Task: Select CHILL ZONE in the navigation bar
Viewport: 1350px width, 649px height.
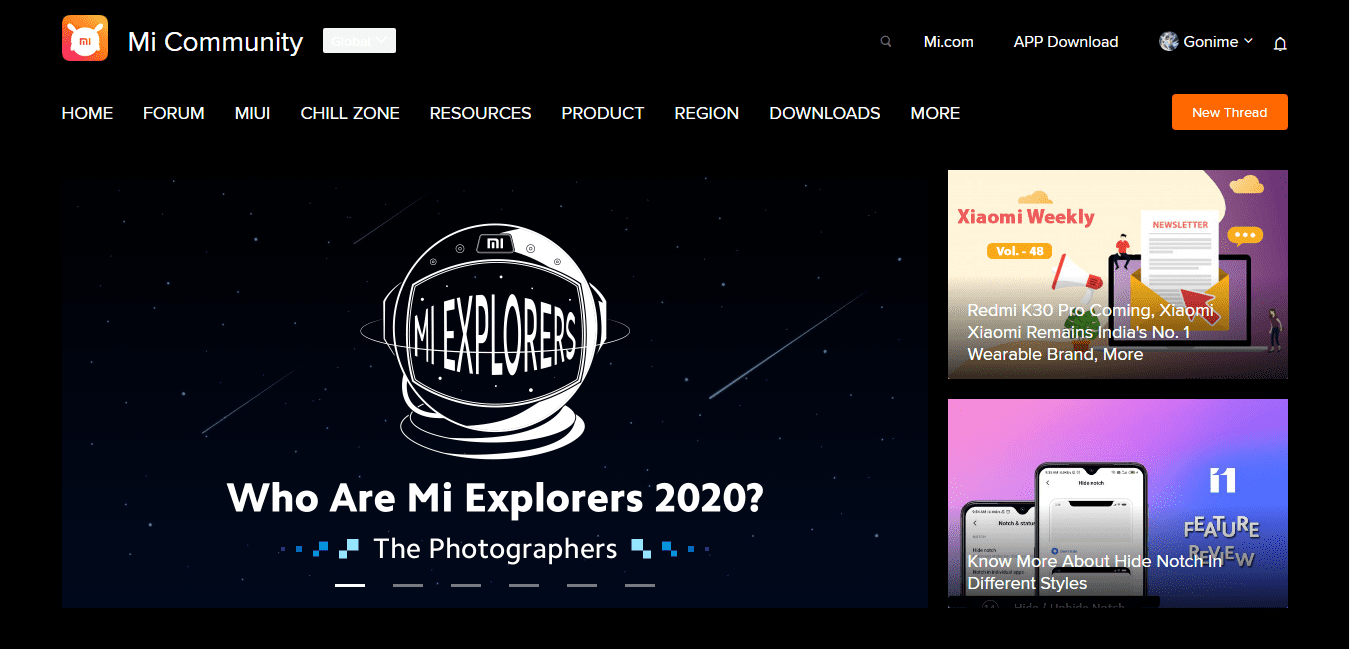Action: point(350,113)
